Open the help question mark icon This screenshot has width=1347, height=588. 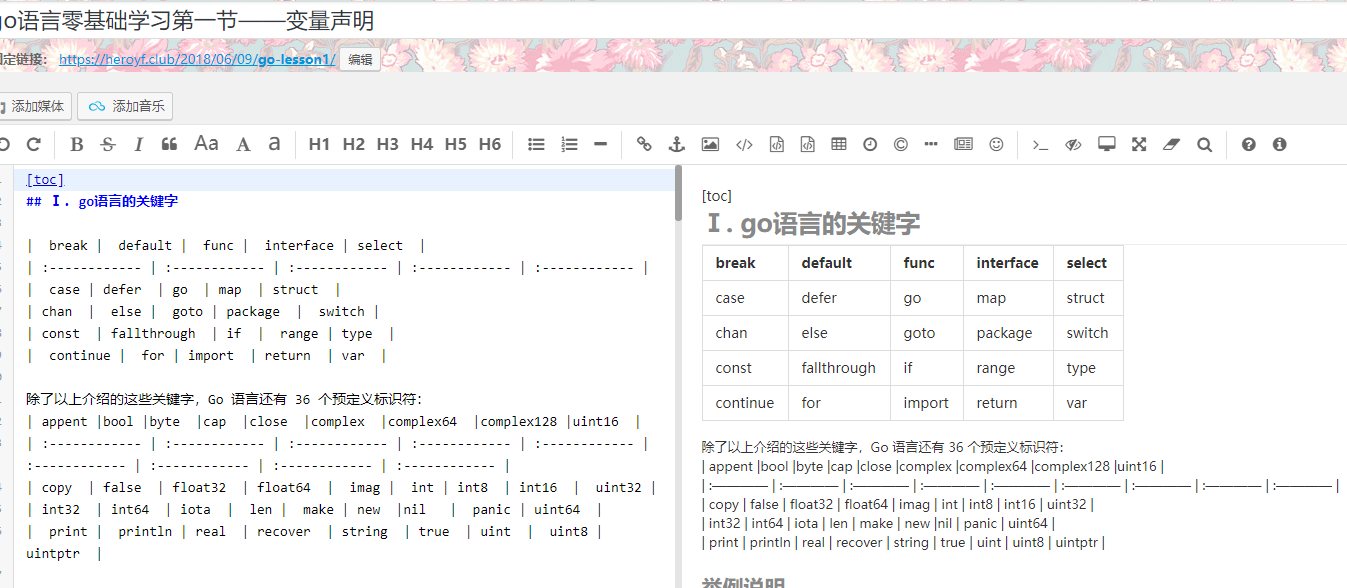(1248, 144)
